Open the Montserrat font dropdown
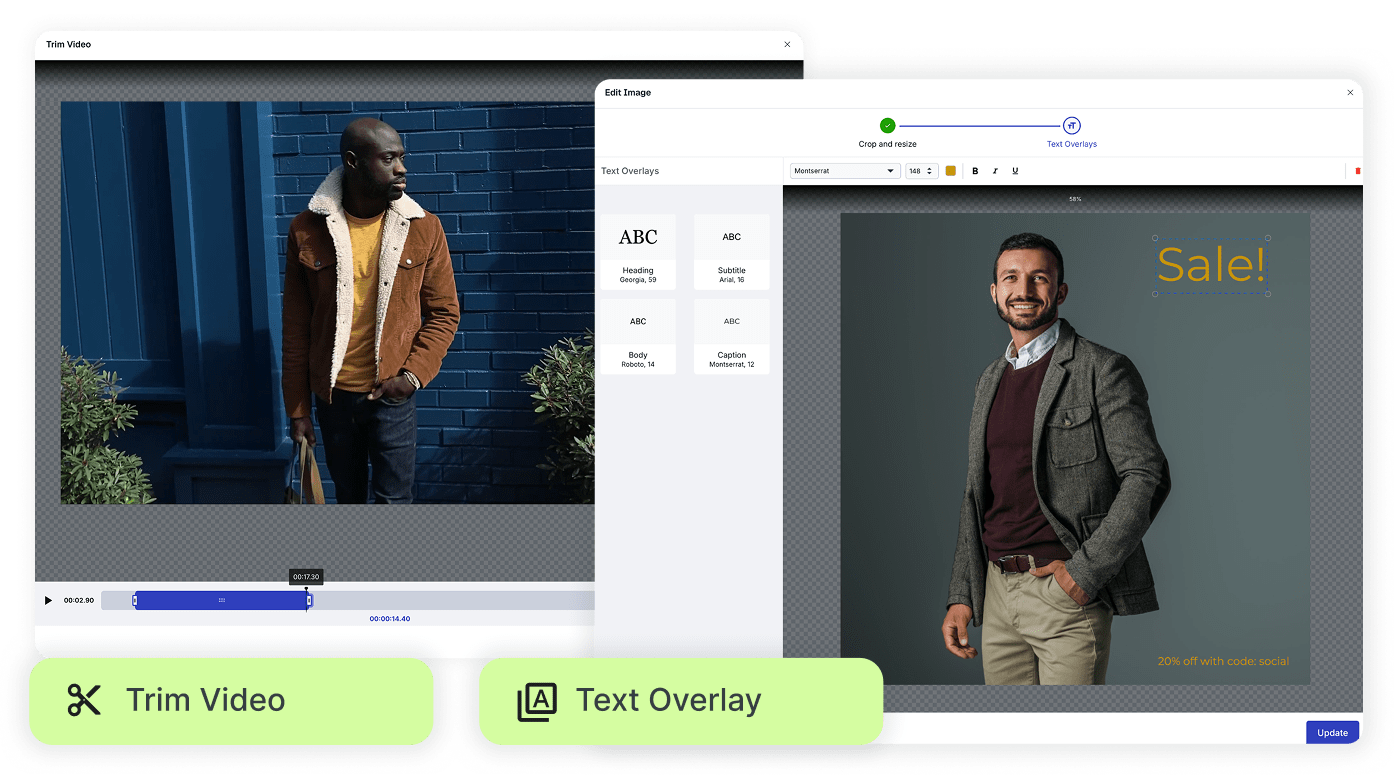This screenshot has width=1394, height=775. click(x=845, y=171)
